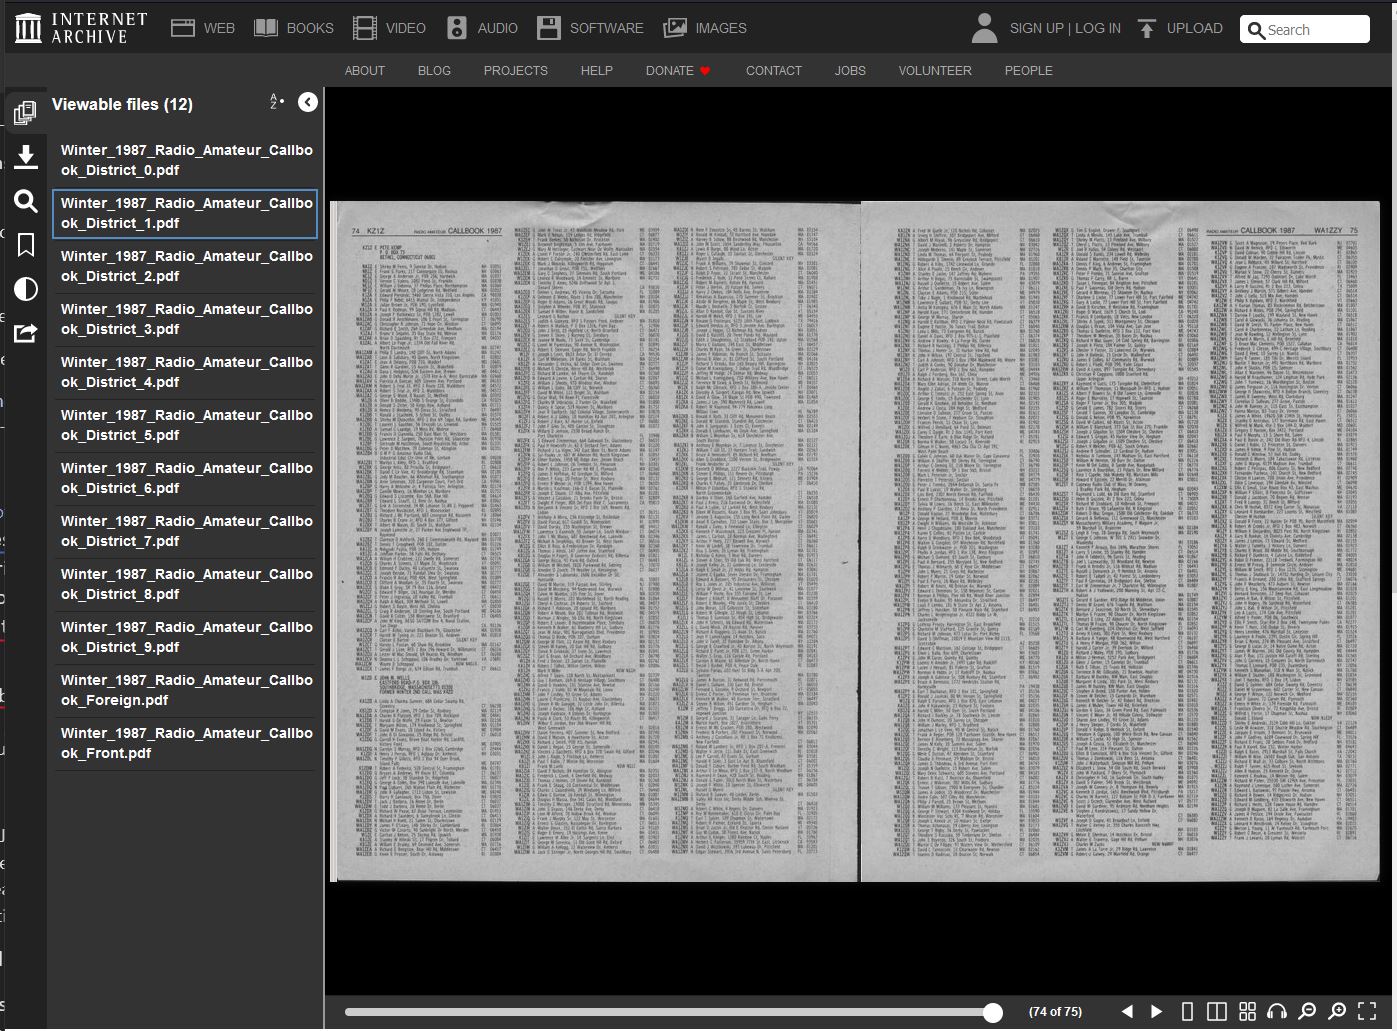Viewport: 1397px width, 1031px height.
Task: Start read-aloud headphones icon
Action: (1277, 1011)
